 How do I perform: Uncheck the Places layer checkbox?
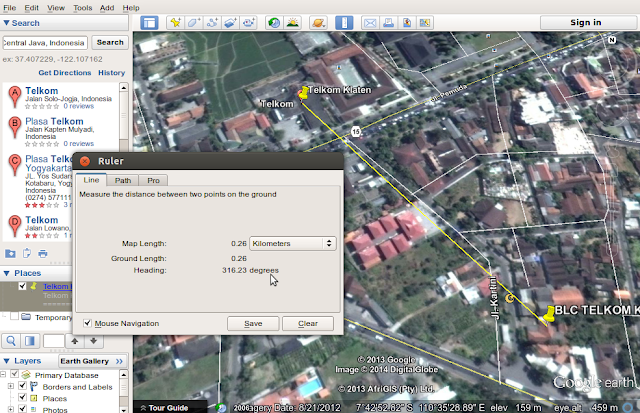[x=22, y=397]
